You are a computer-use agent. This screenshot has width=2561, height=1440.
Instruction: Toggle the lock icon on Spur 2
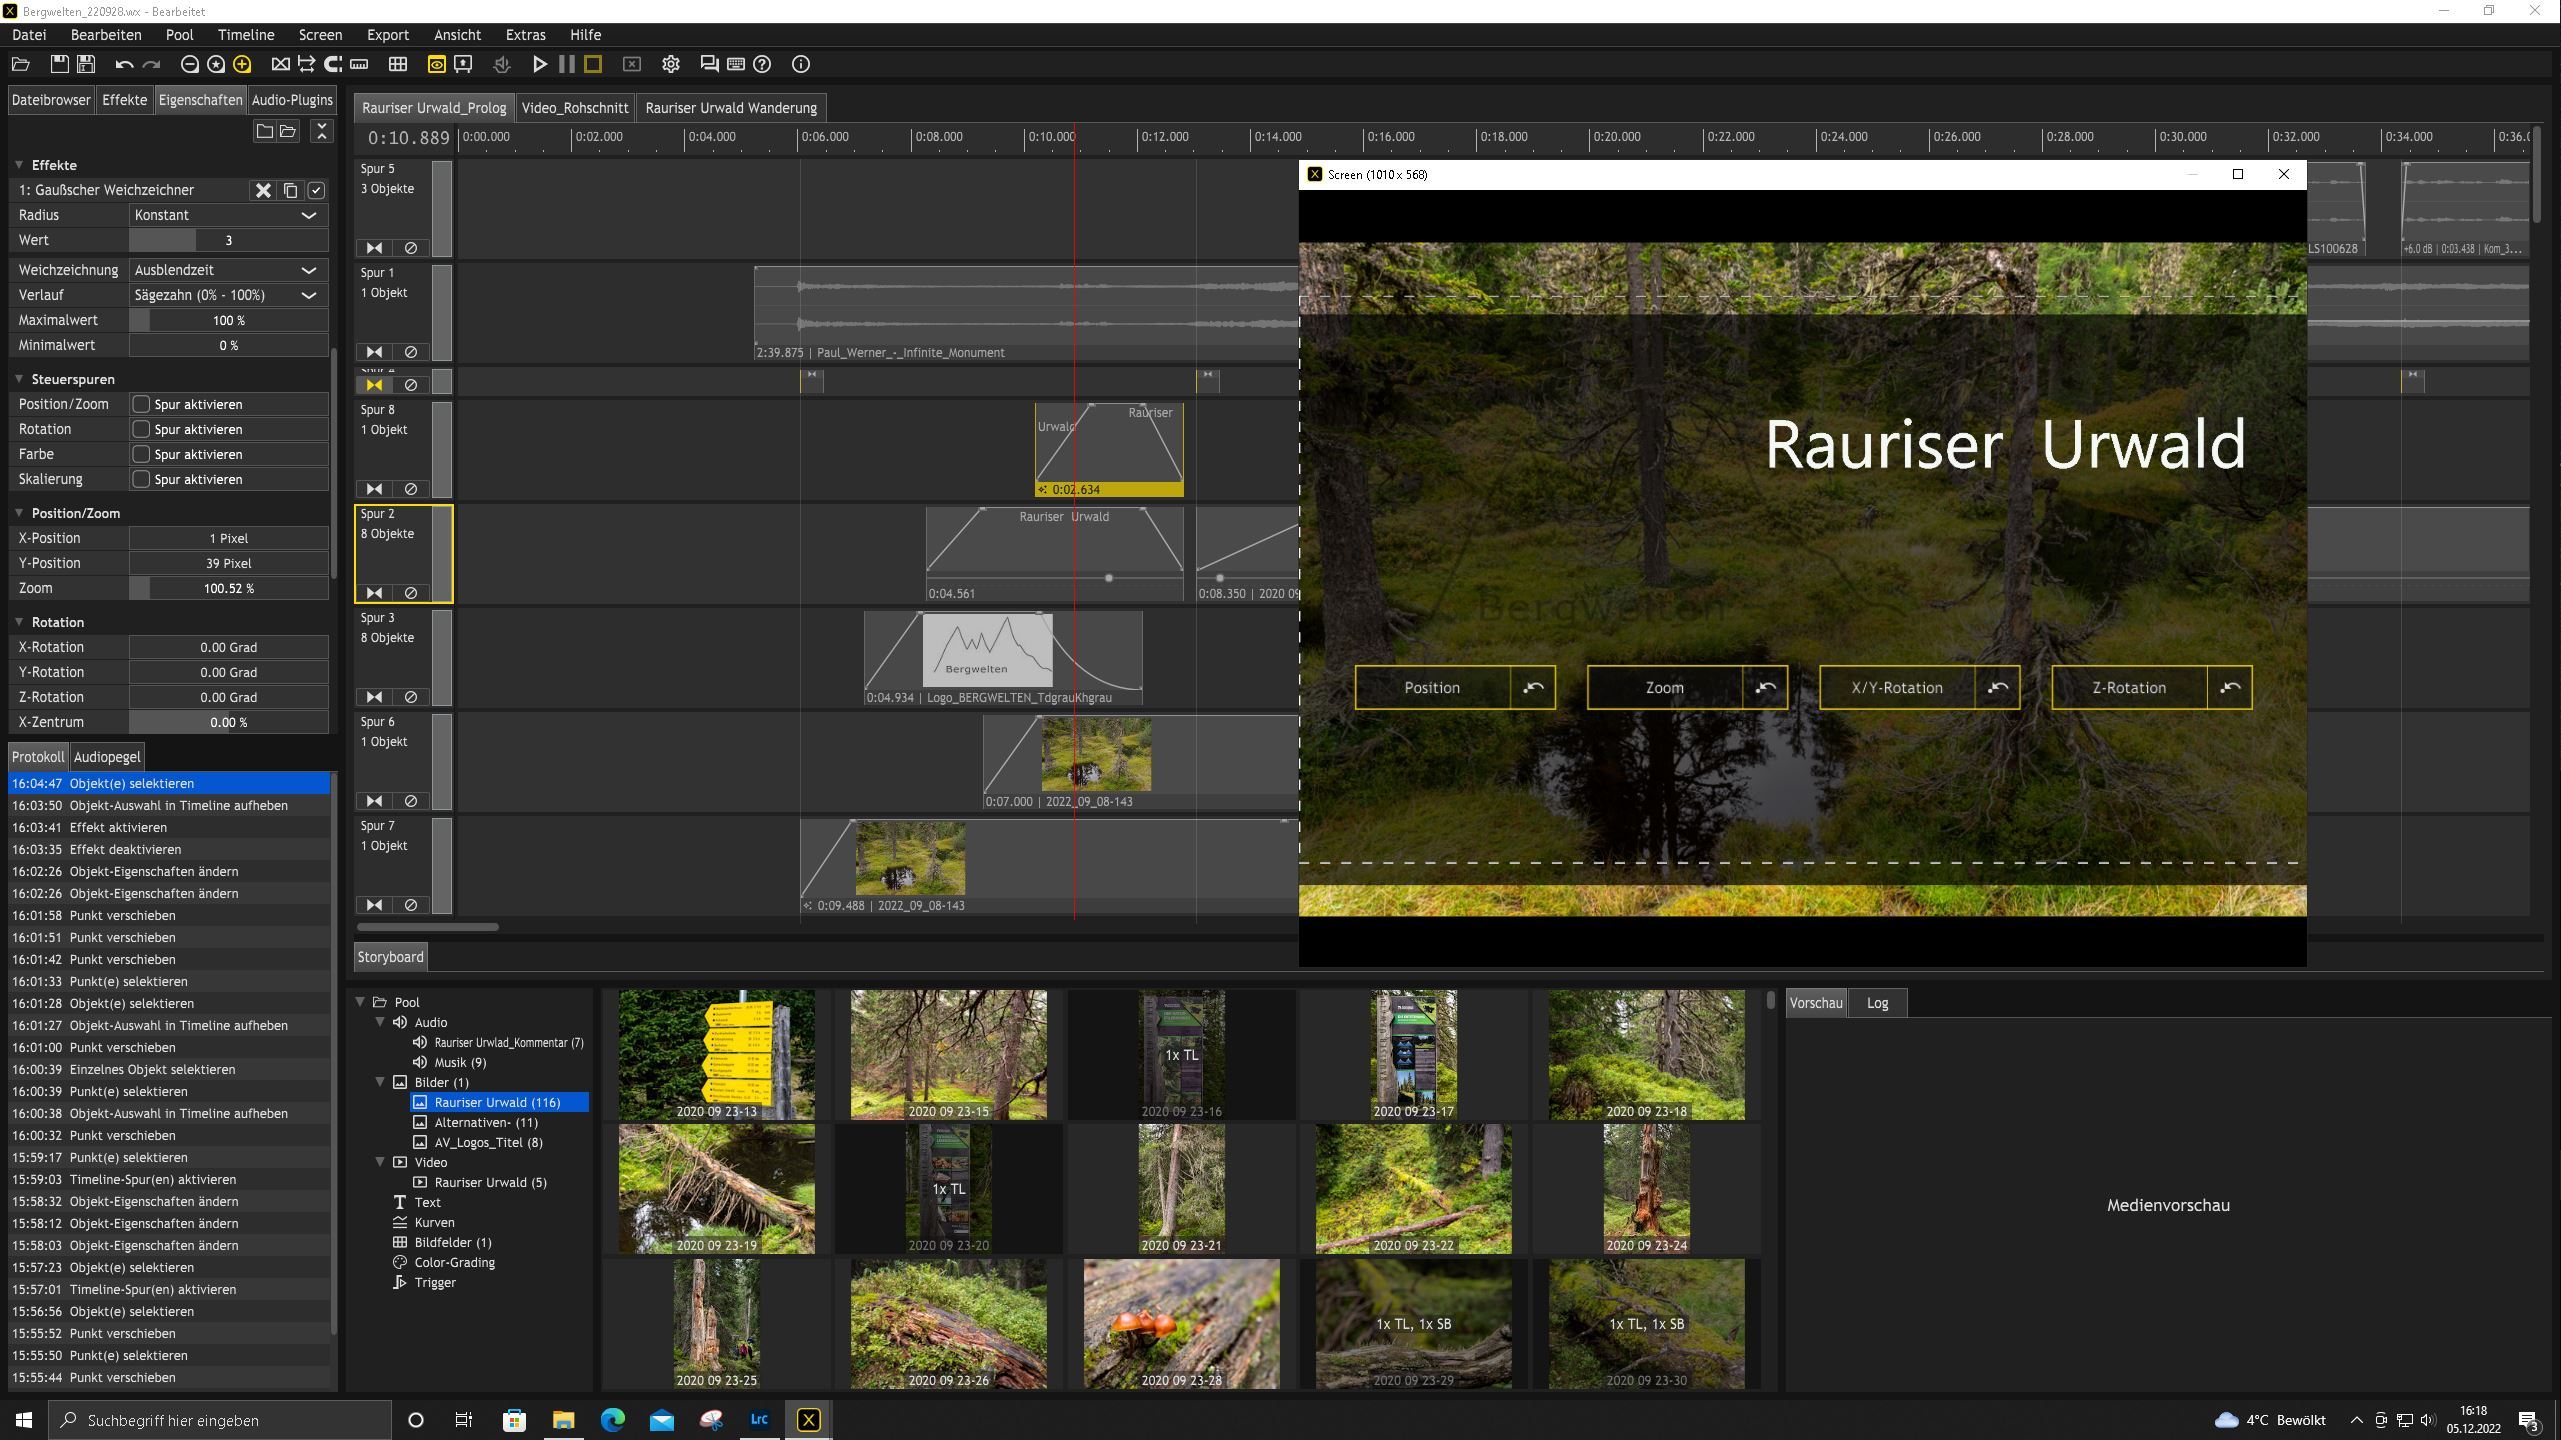click(x=374, y=593)
